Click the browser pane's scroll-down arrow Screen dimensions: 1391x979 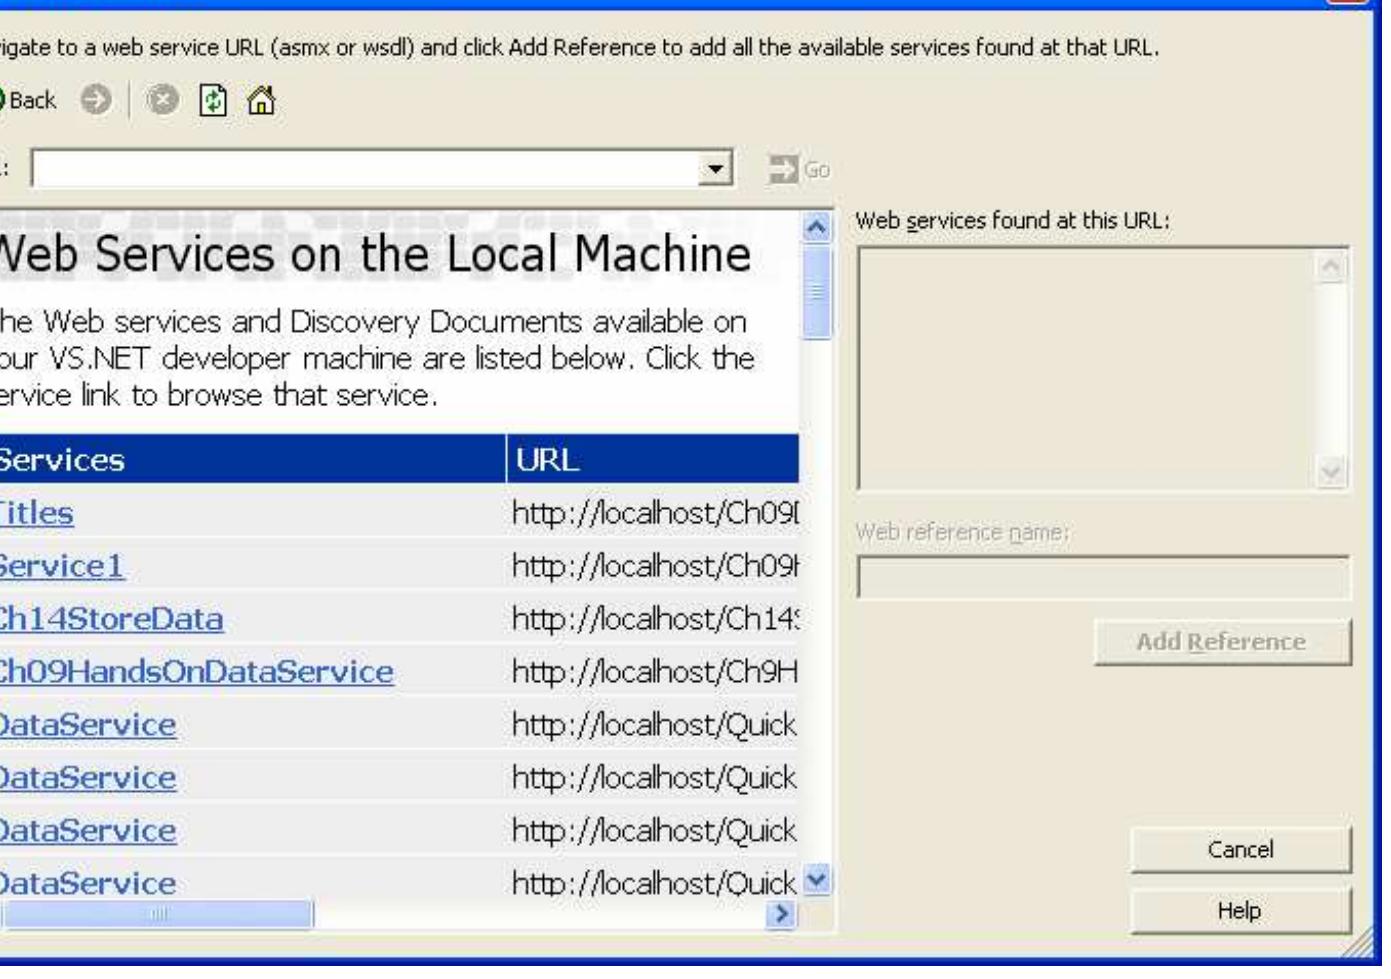(x=817, y=880)
